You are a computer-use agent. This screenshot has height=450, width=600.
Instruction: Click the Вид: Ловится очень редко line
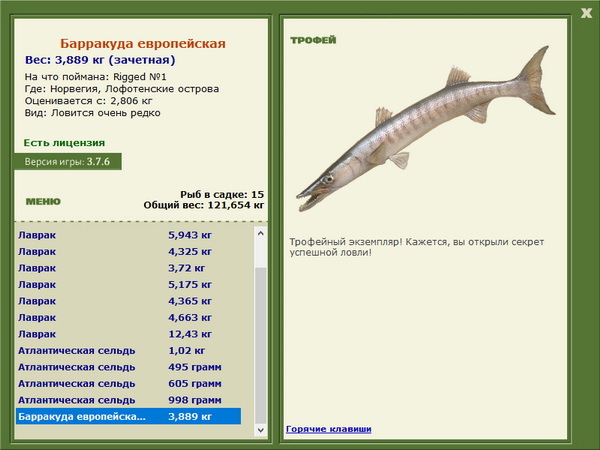click(93, 113)
